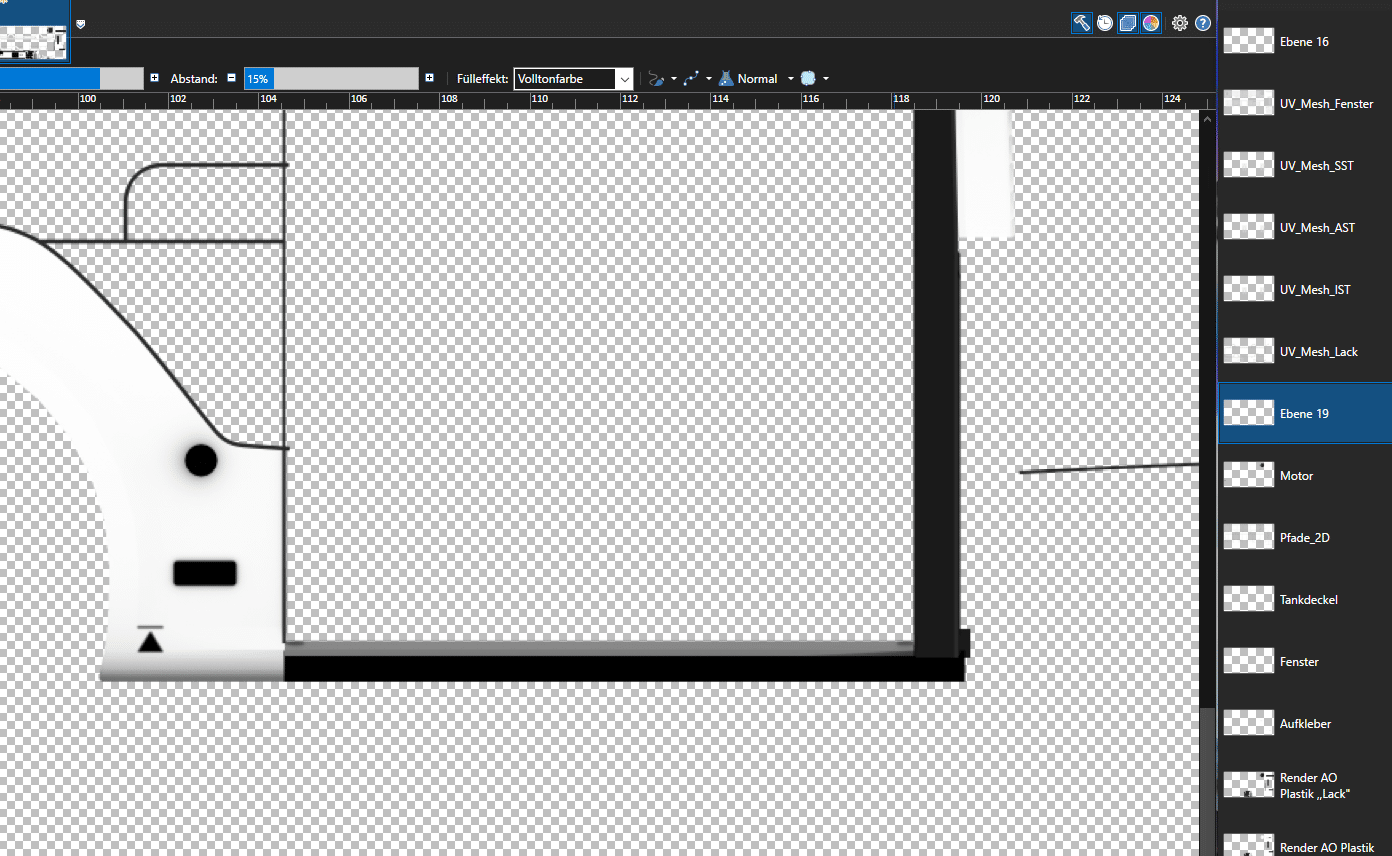The height and width of the screenshot is (856, 1392).
Task: Expand the image list arrow beside thumbnail
Action: [x=81, y=24]
